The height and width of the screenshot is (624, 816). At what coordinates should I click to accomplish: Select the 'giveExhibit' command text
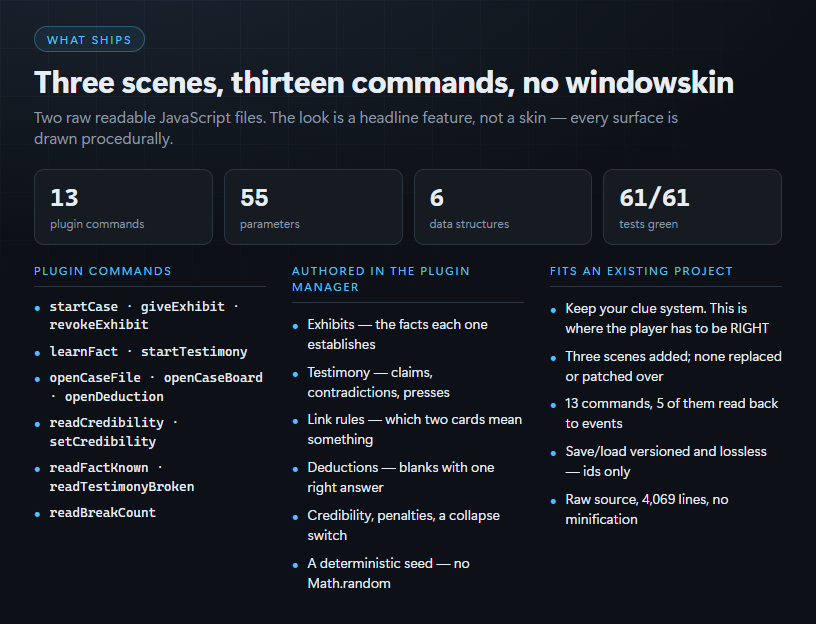tap(183, 307)
